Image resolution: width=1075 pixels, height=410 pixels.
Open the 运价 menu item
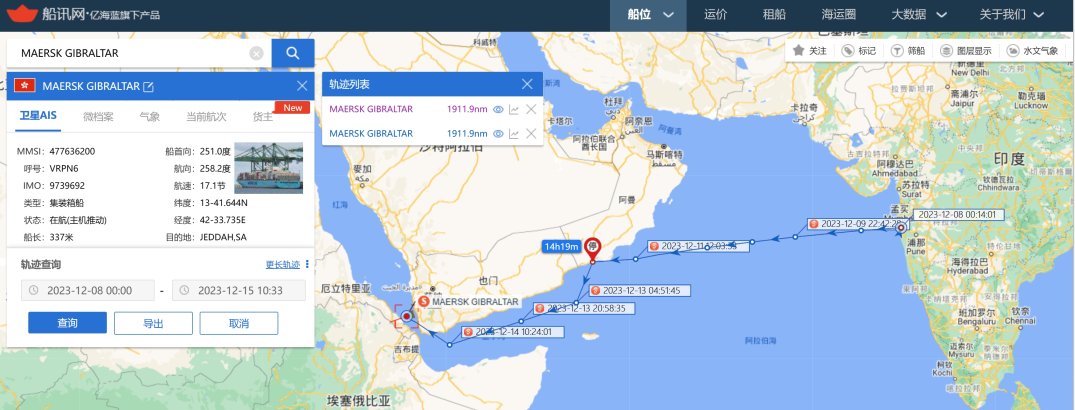(x=715, y=14)
